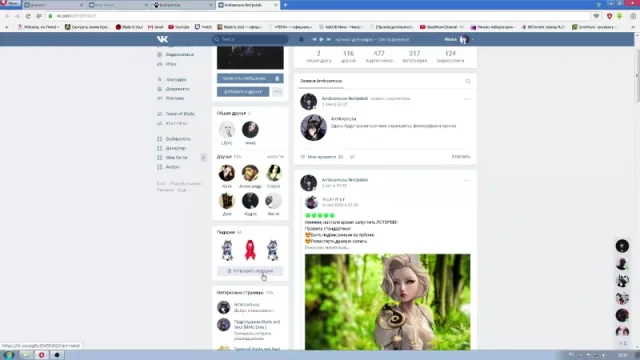Image resolution: width=640 pixels, height=360 pixels.
Task: Skip to previous track in the header player
Action: click(314, 39)
